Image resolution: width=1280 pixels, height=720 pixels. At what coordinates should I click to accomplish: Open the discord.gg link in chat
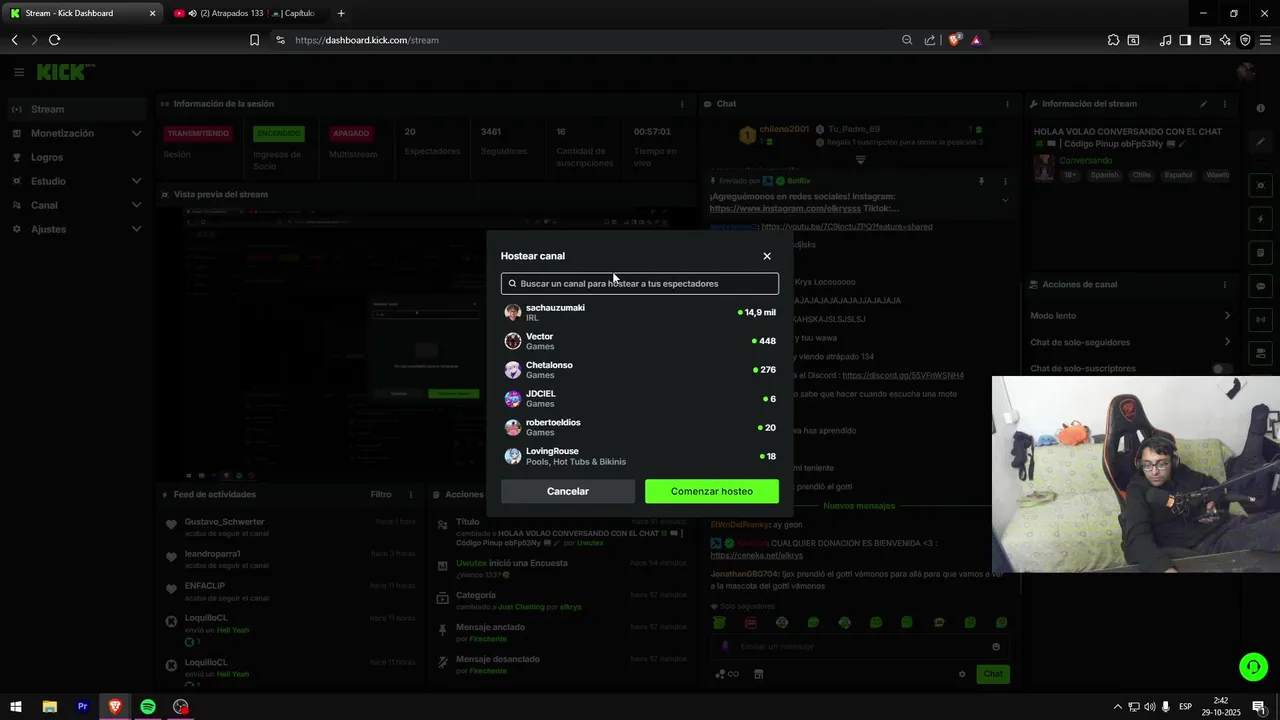(903, 375)
